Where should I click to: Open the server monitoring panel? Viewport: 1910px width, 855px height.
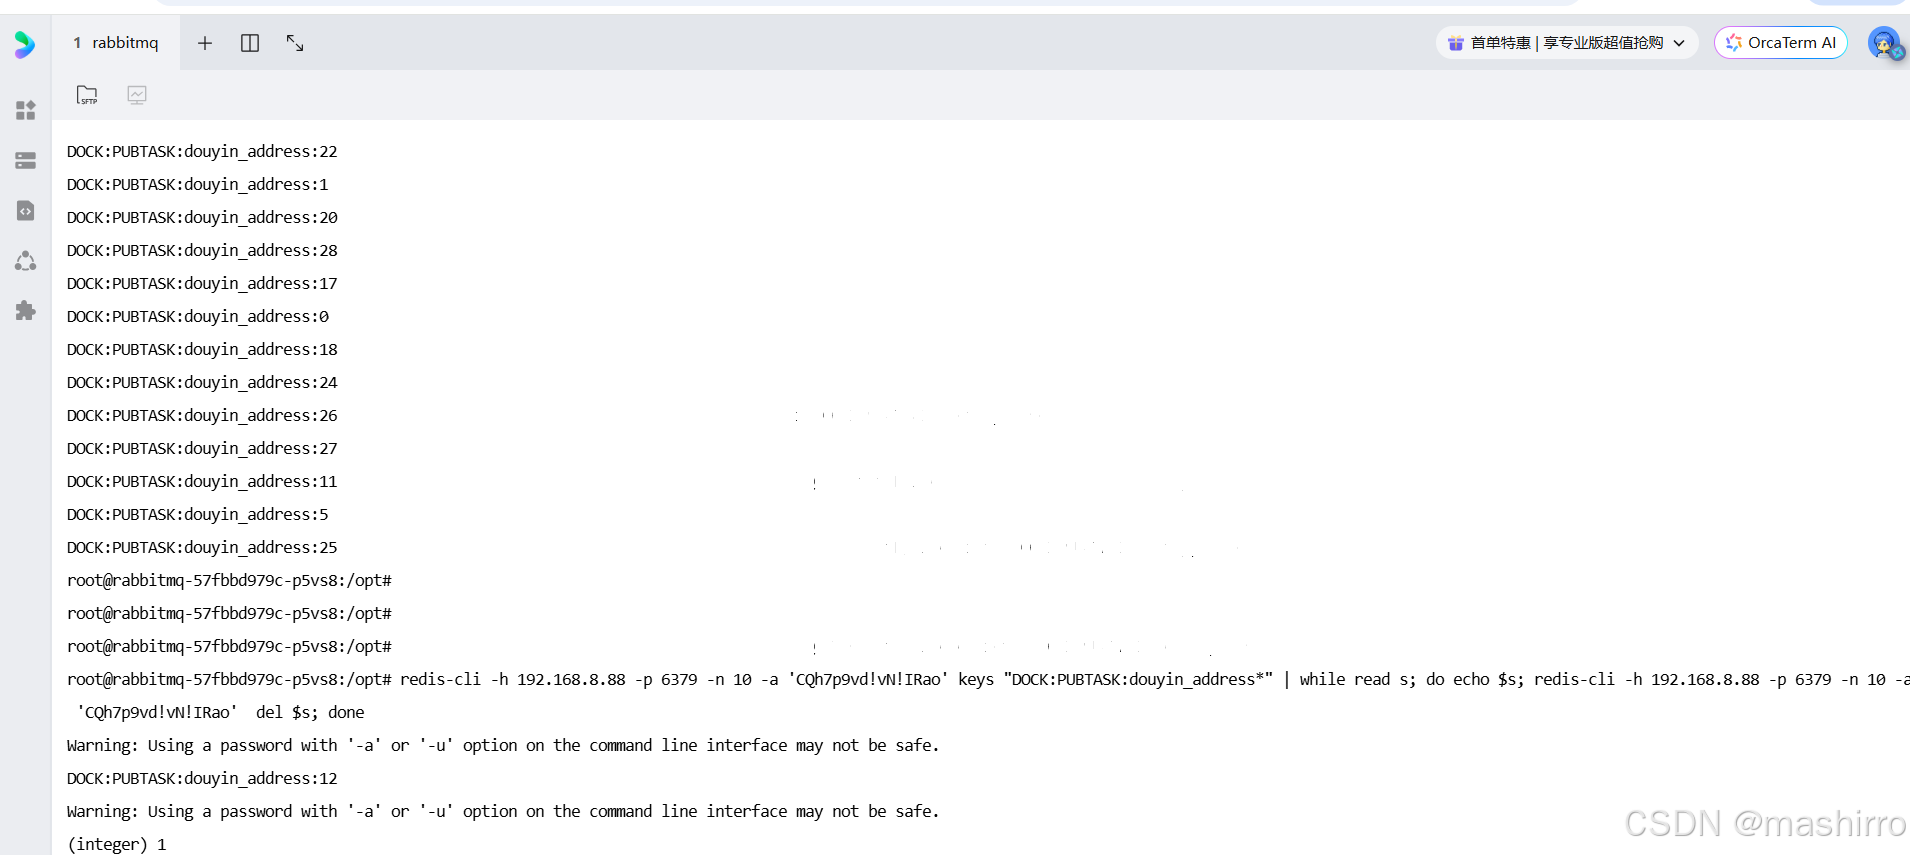click(137, 95)
